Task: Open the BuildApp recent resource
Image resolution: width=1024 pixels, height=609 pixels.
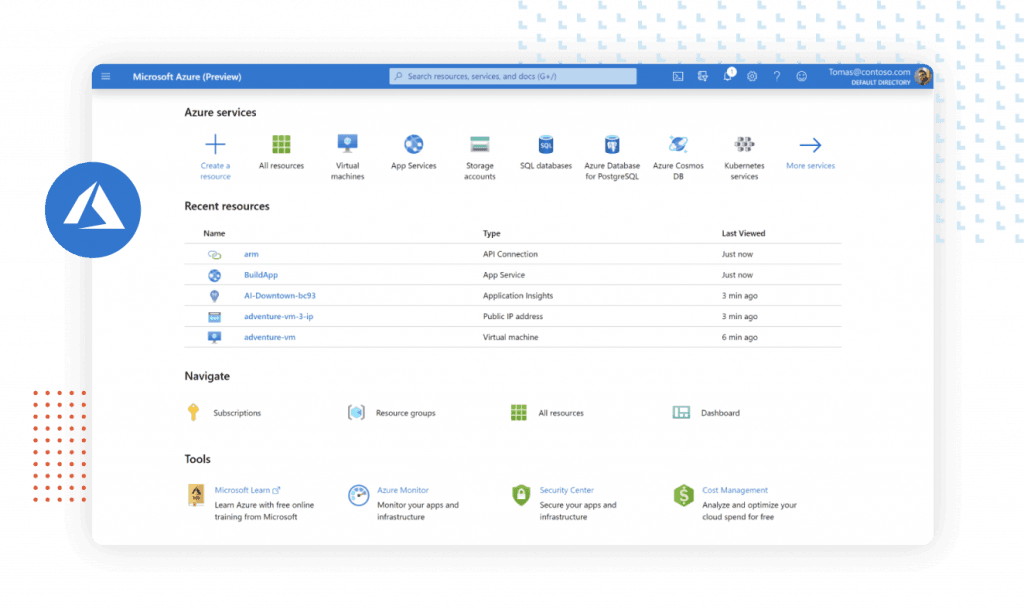Action: 261,275
